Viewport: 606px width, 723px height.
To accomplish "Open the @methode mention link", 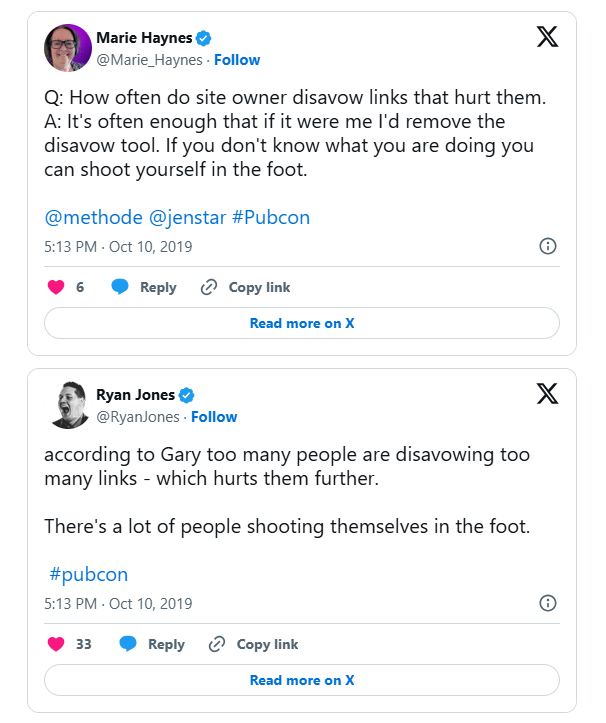I will point(94,217).
